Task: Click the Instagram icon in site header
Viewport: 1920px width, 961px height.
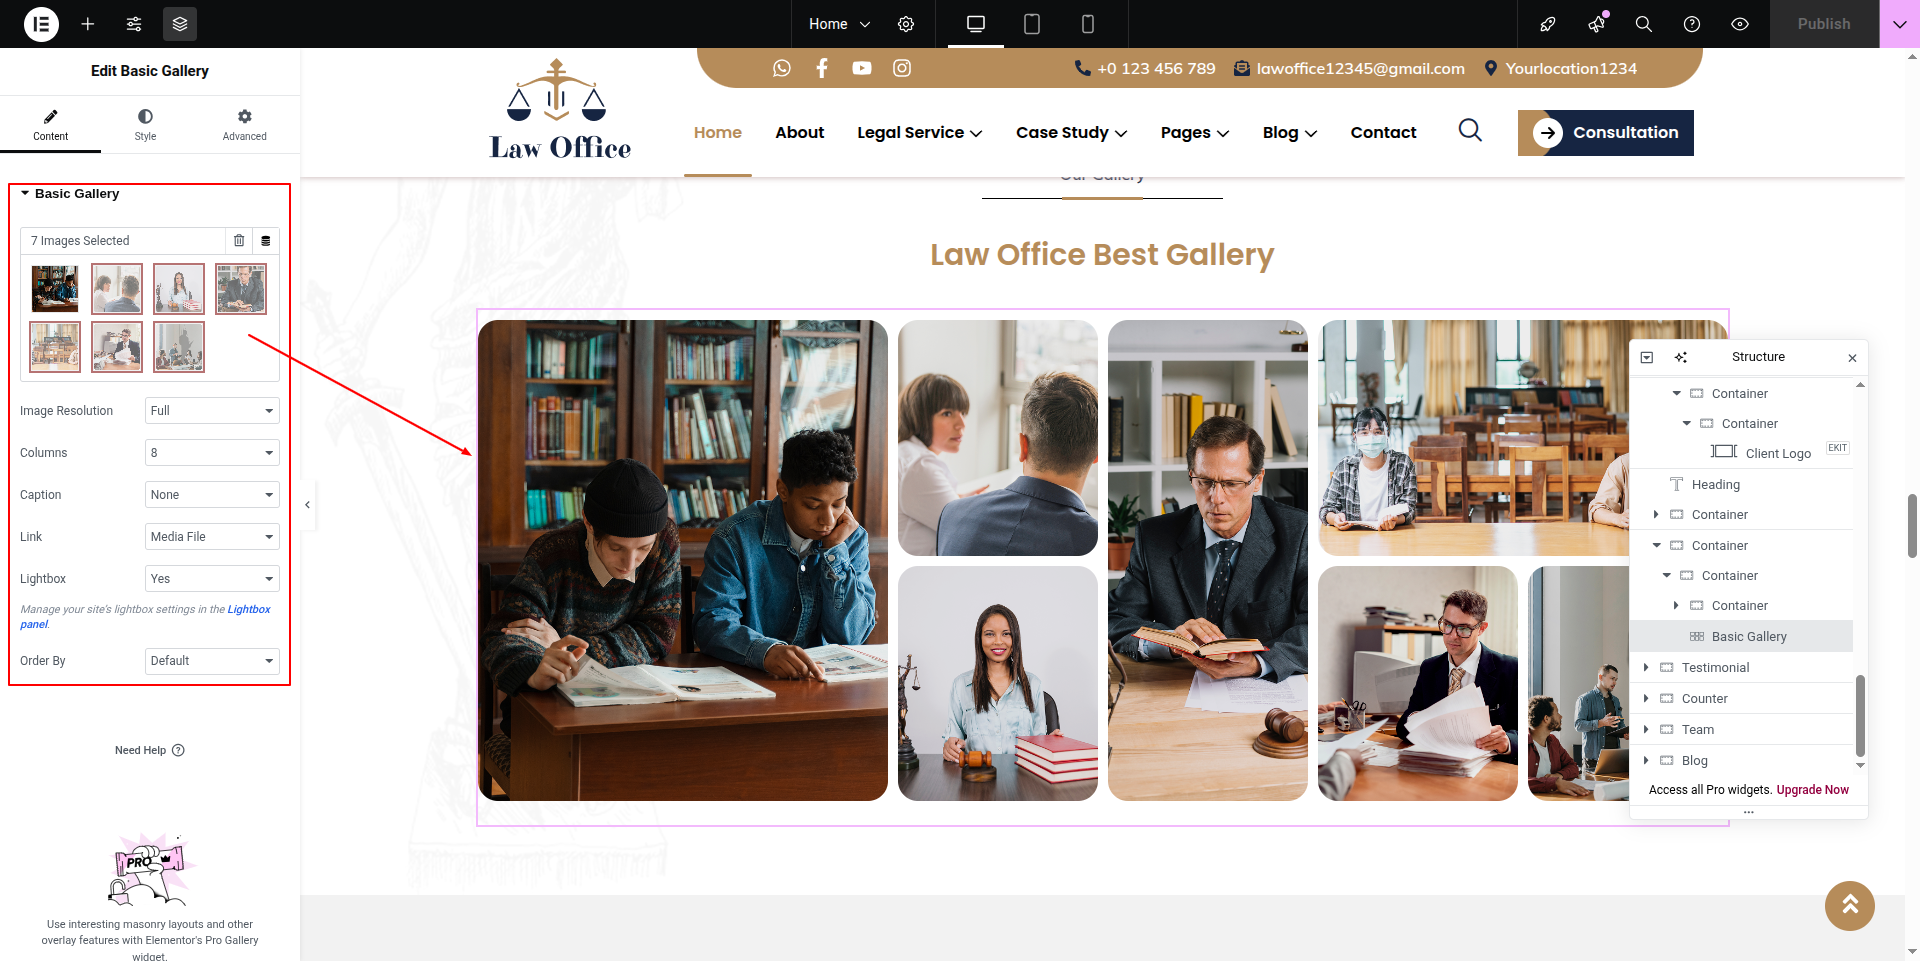Action: 902,68
